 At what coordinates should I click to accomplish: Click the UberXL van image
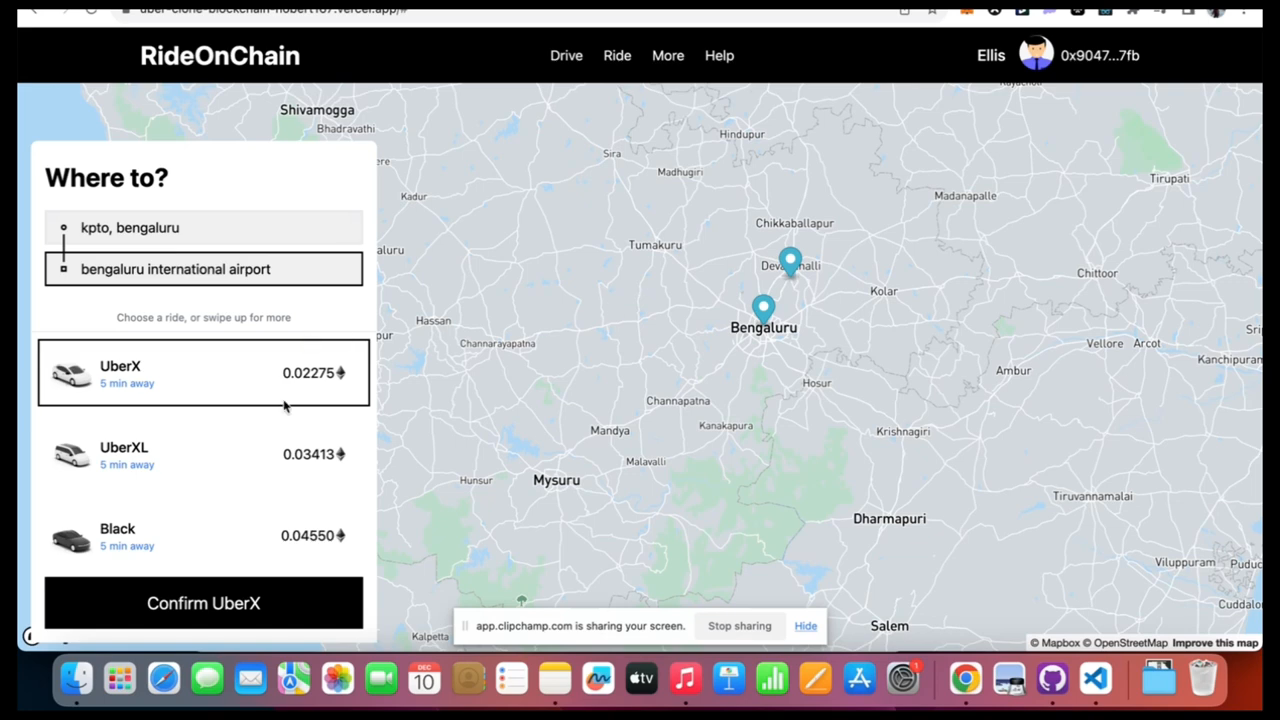pyautogui.click(x=71, y=455)
